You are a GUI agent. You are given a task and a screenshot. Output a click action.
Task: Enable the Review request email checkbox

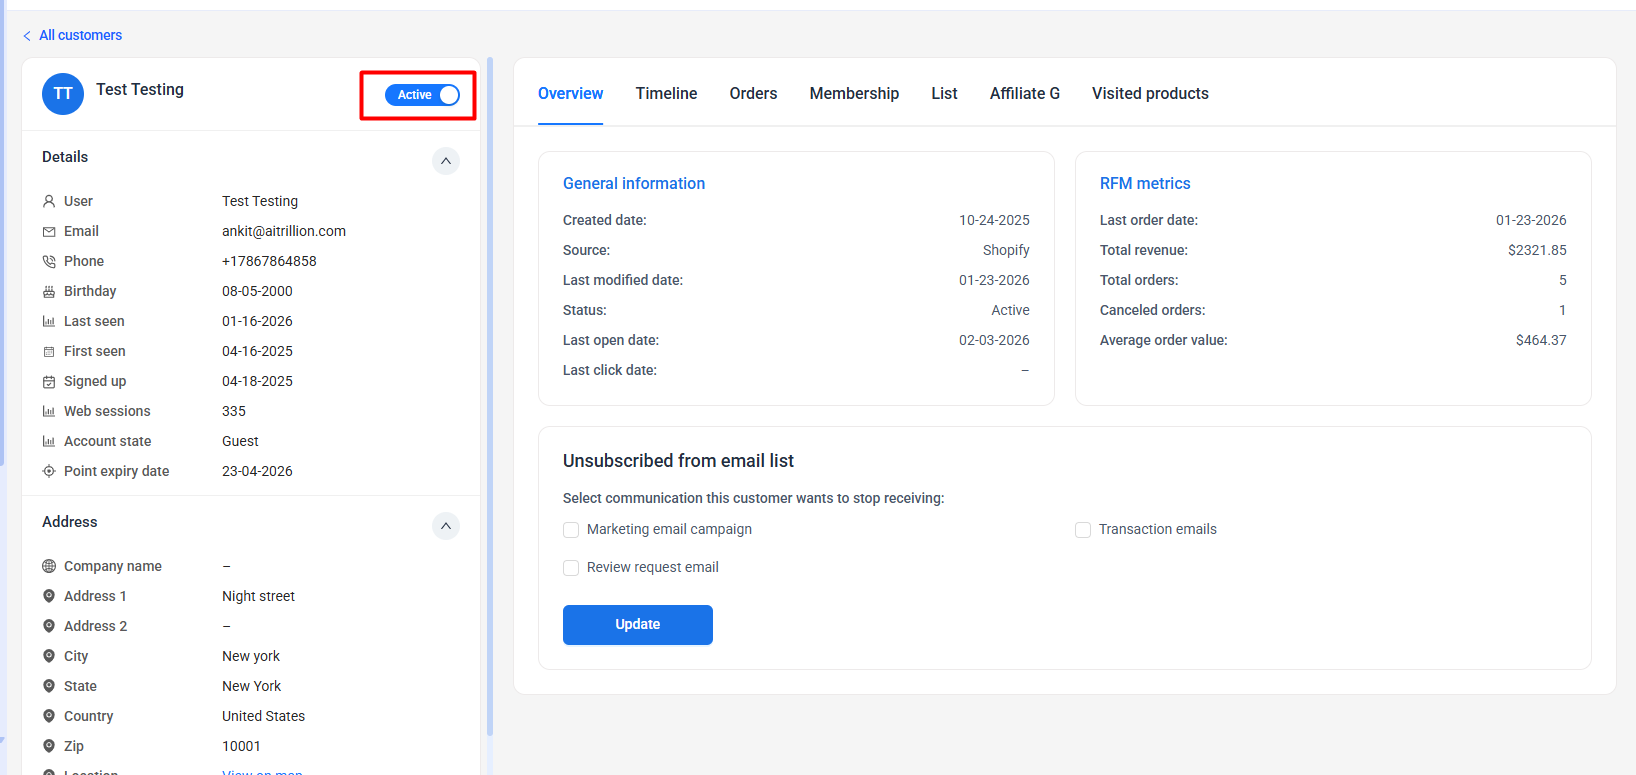tap(571, 568)
